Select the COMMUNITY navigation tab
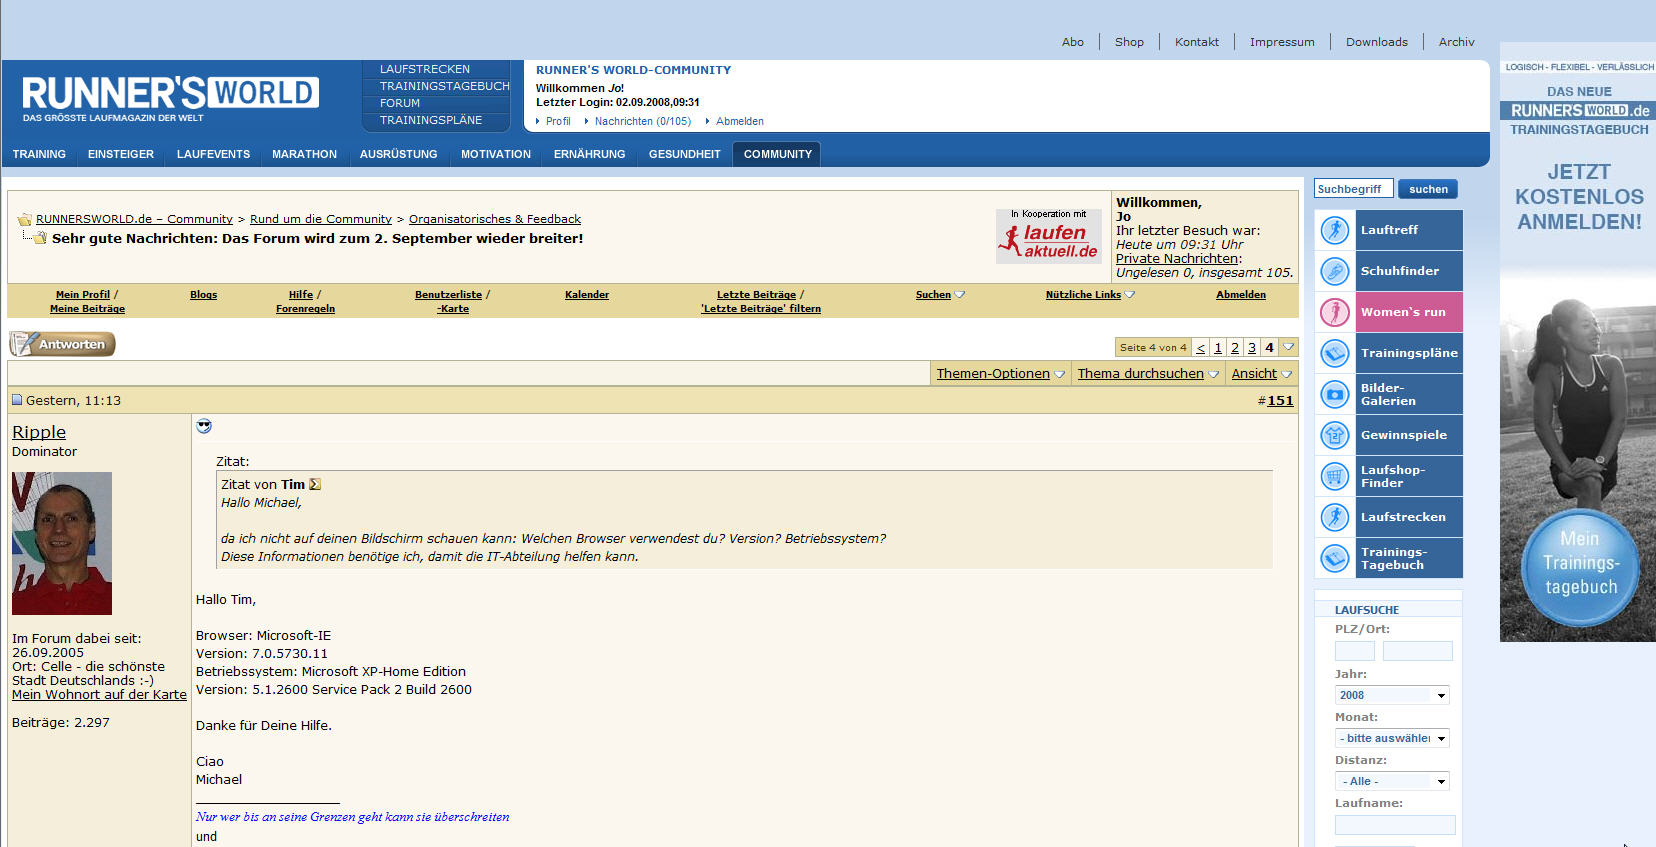This screenshot has height=847, width=1656. click(777, 154)
